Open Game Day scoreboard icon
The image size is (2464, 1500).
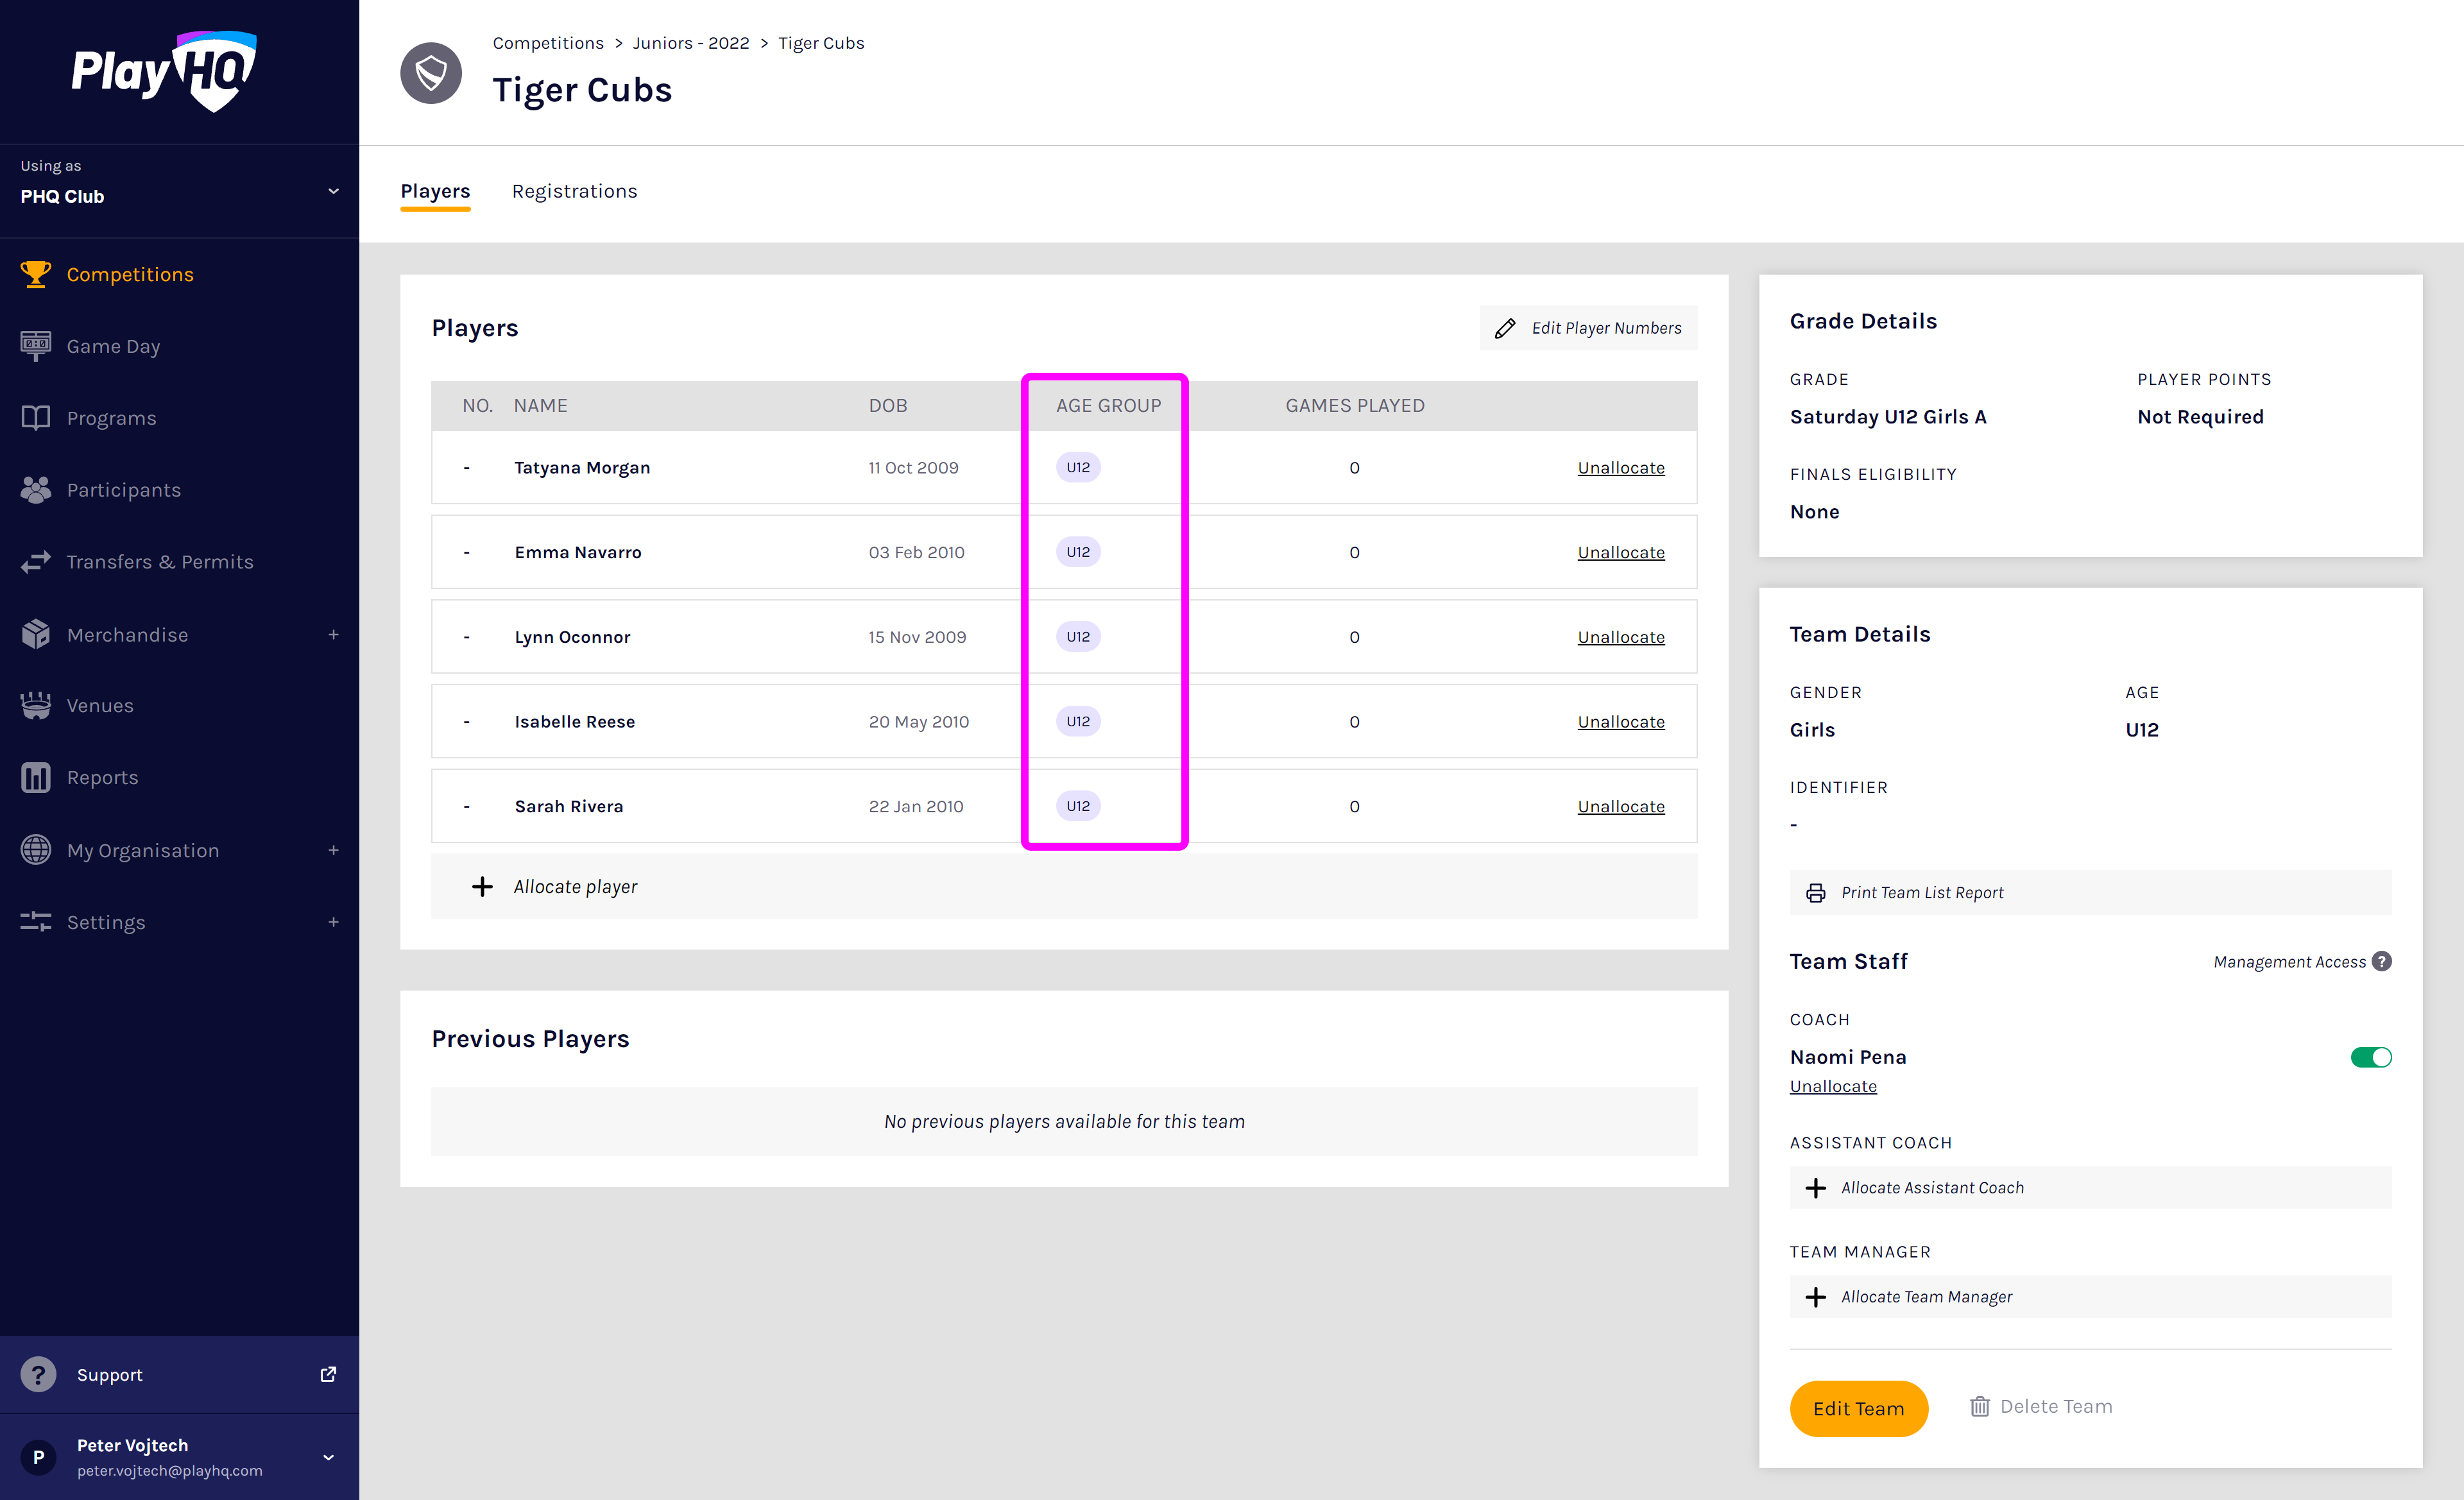point(36,346)
